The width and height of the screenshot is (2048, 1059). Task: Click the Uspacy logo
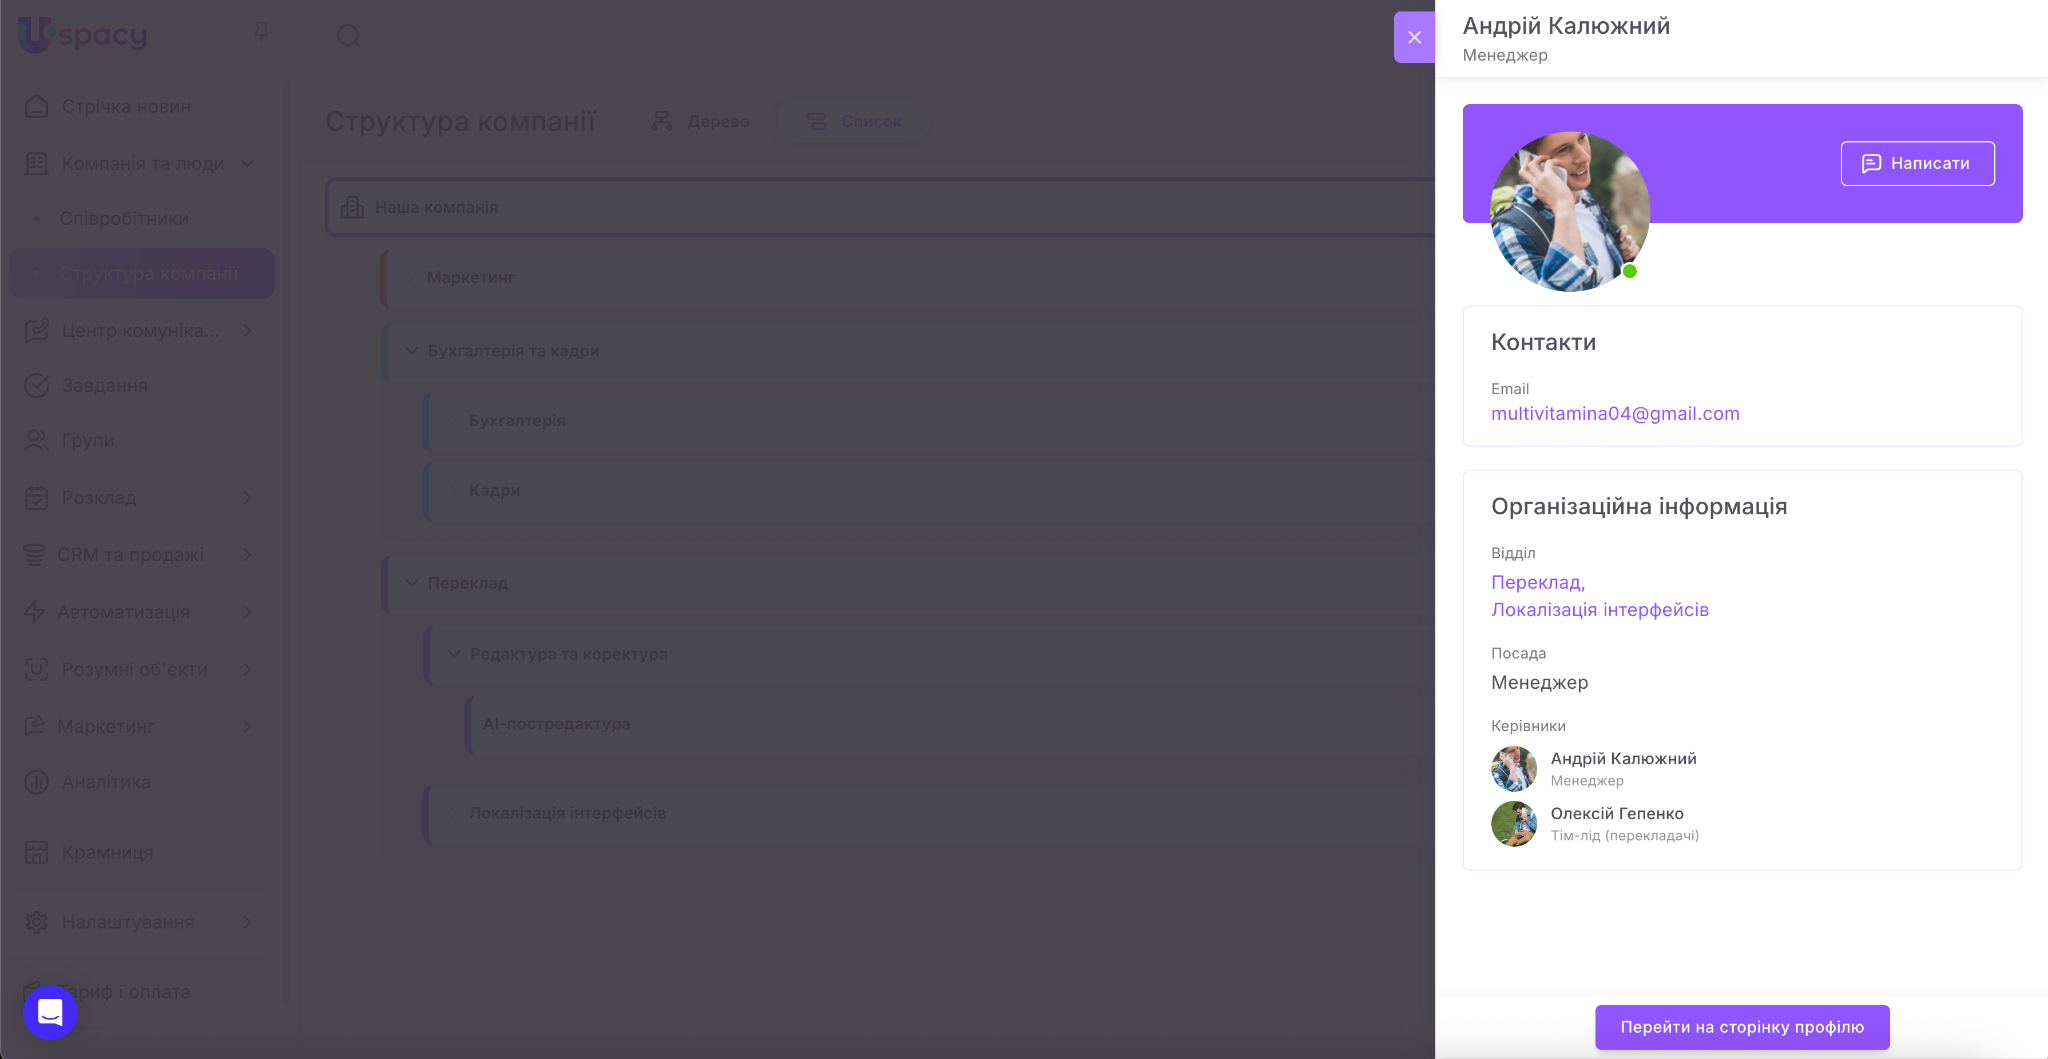click(82, 35)
